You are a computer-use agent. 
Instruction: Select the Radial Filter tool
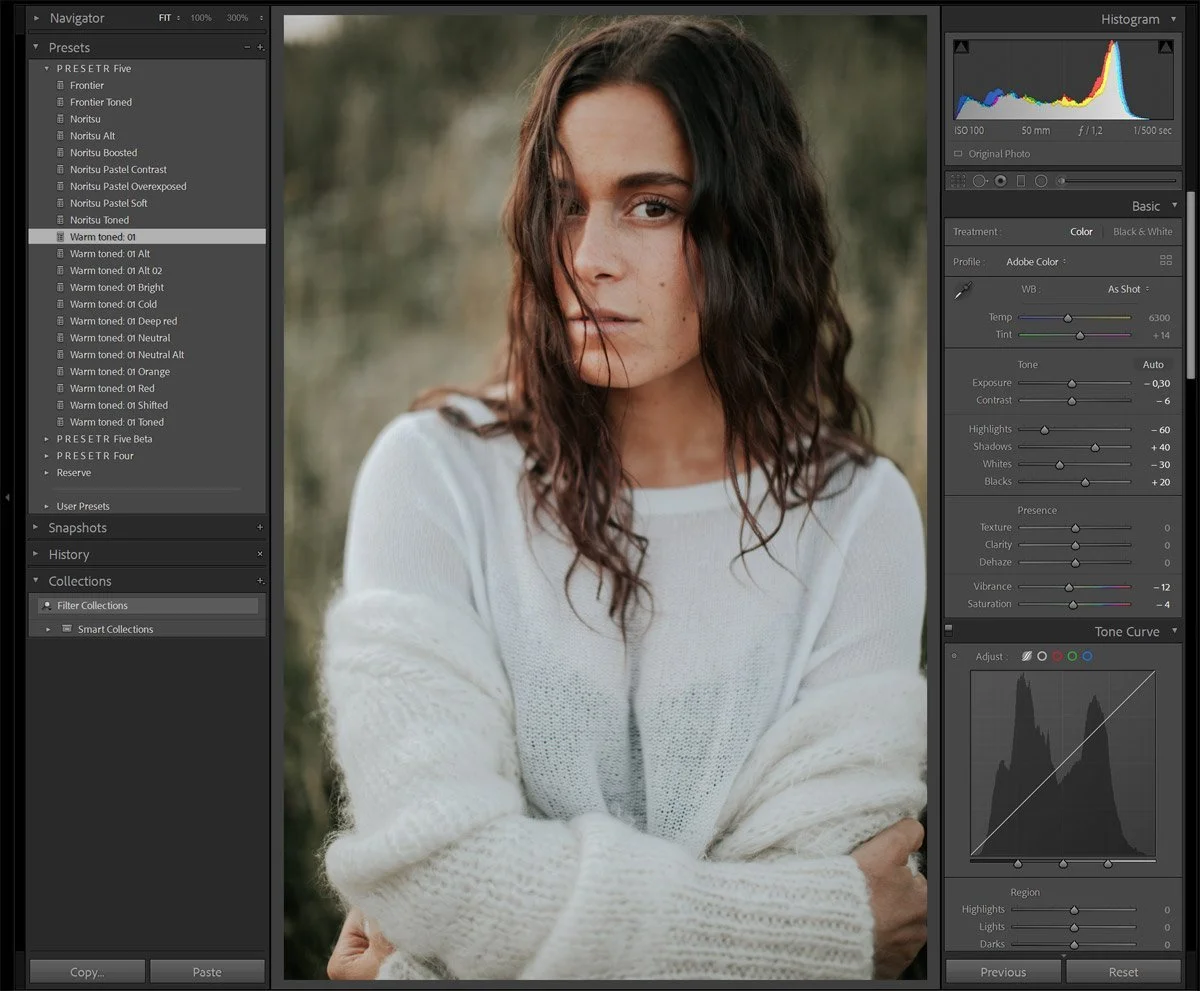(1040, 180)
